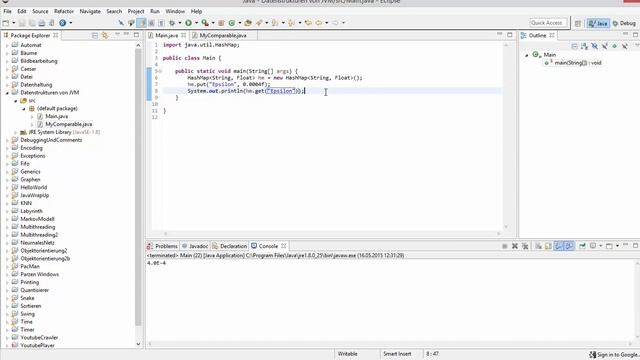Select the Snake project
The image size is (640, 360).
[x=27, y=298]
